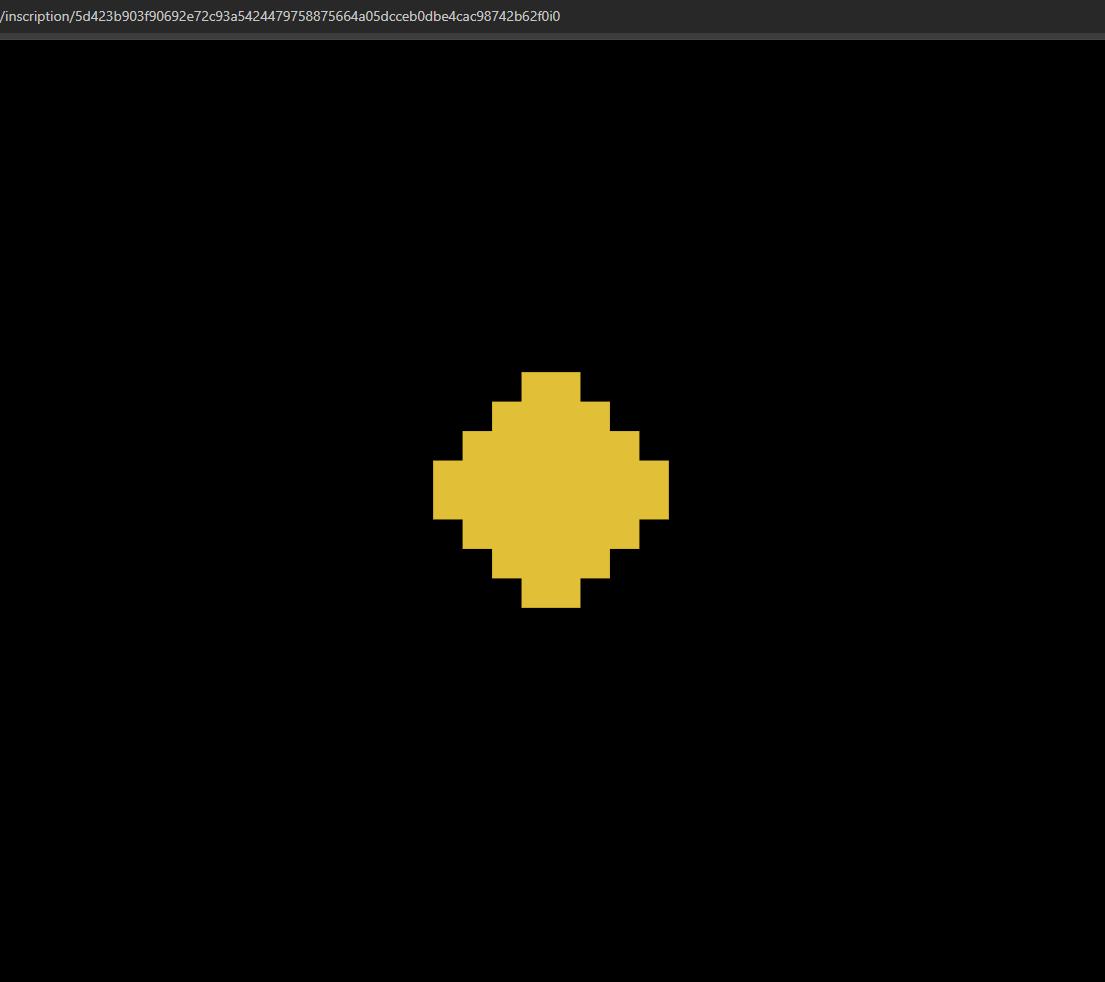Click the leftmost step of the pixel diamond
The image size is (1105, 982).
[x=440, y=488]
